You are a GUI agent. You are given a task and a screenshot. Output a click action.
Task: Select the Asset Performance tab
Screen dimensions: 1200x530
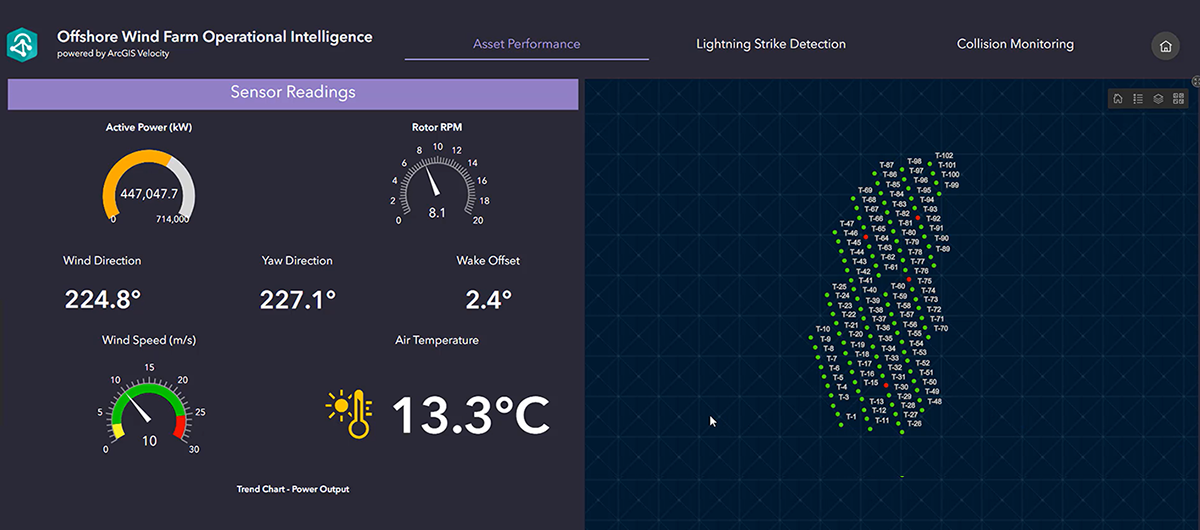[x=527, y=44]
